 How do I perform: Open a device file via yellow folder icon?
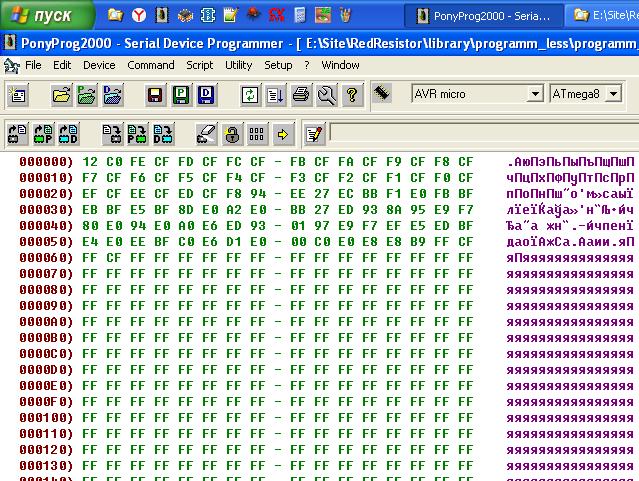pyautogui.click(x=62, y=95)
